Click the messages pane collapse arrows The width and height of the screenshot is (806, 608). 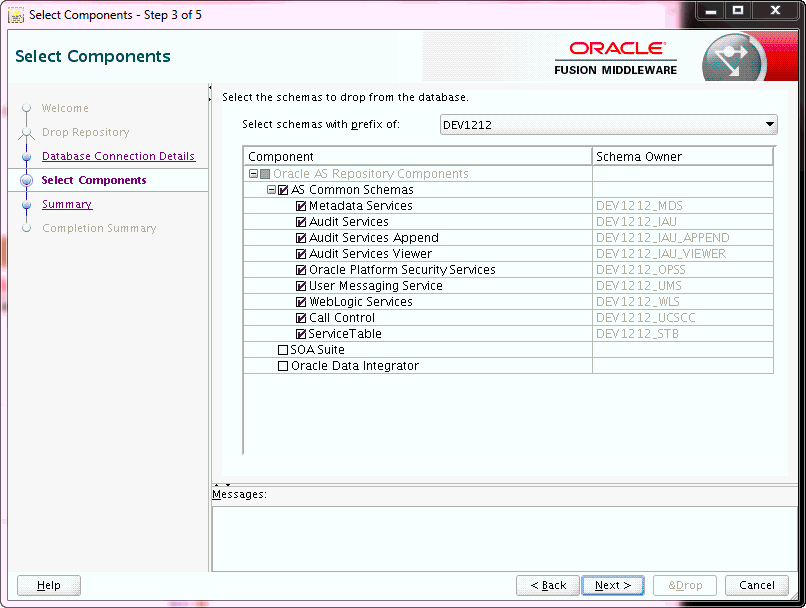click(222, 485)
